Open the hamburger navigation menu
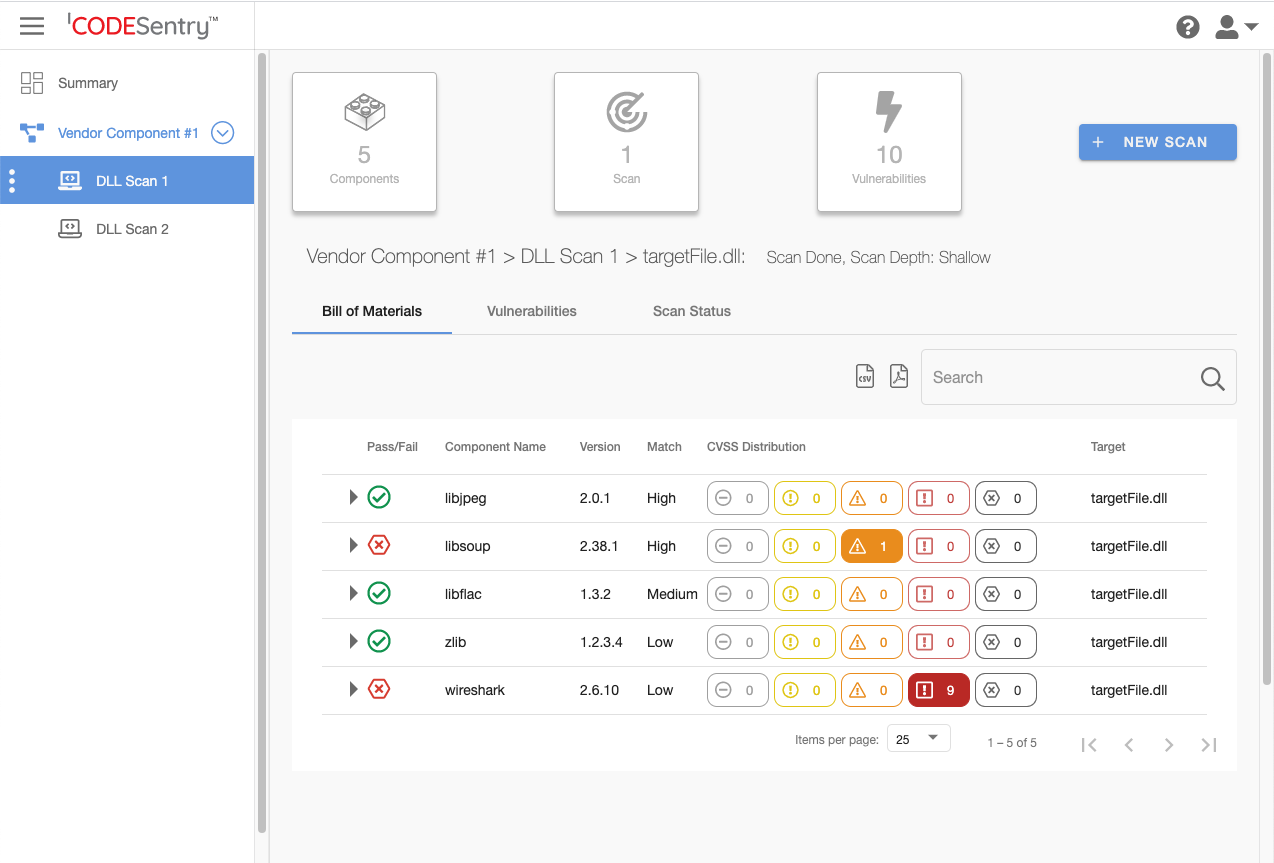1274x863 pixels. pos(31,26)
